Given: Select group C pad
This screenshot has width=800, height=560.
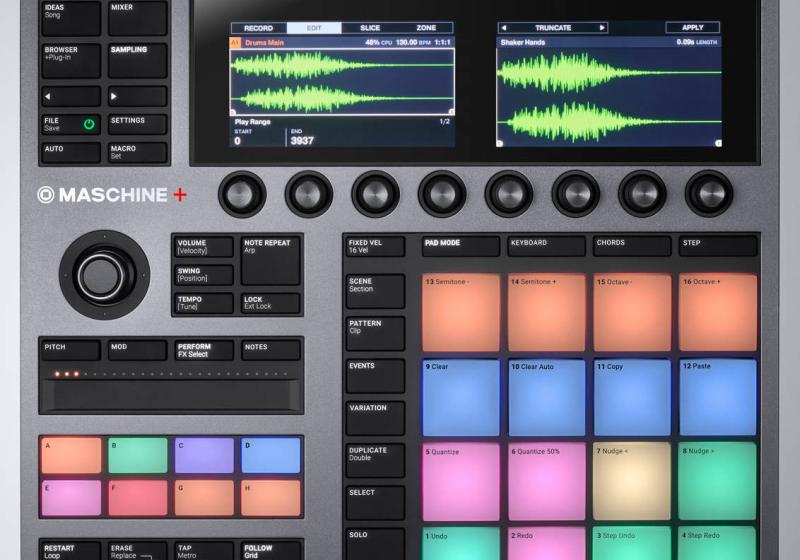Looking at the screenshot, I should tap(204, 455).
